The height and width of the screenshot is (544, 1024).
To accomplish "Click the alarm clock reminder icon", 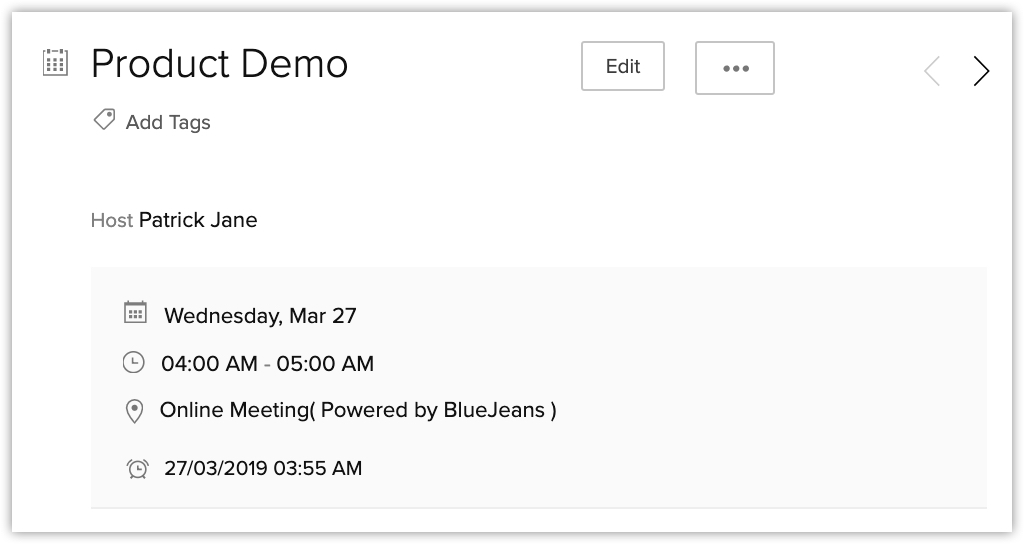I will point(138,468).
